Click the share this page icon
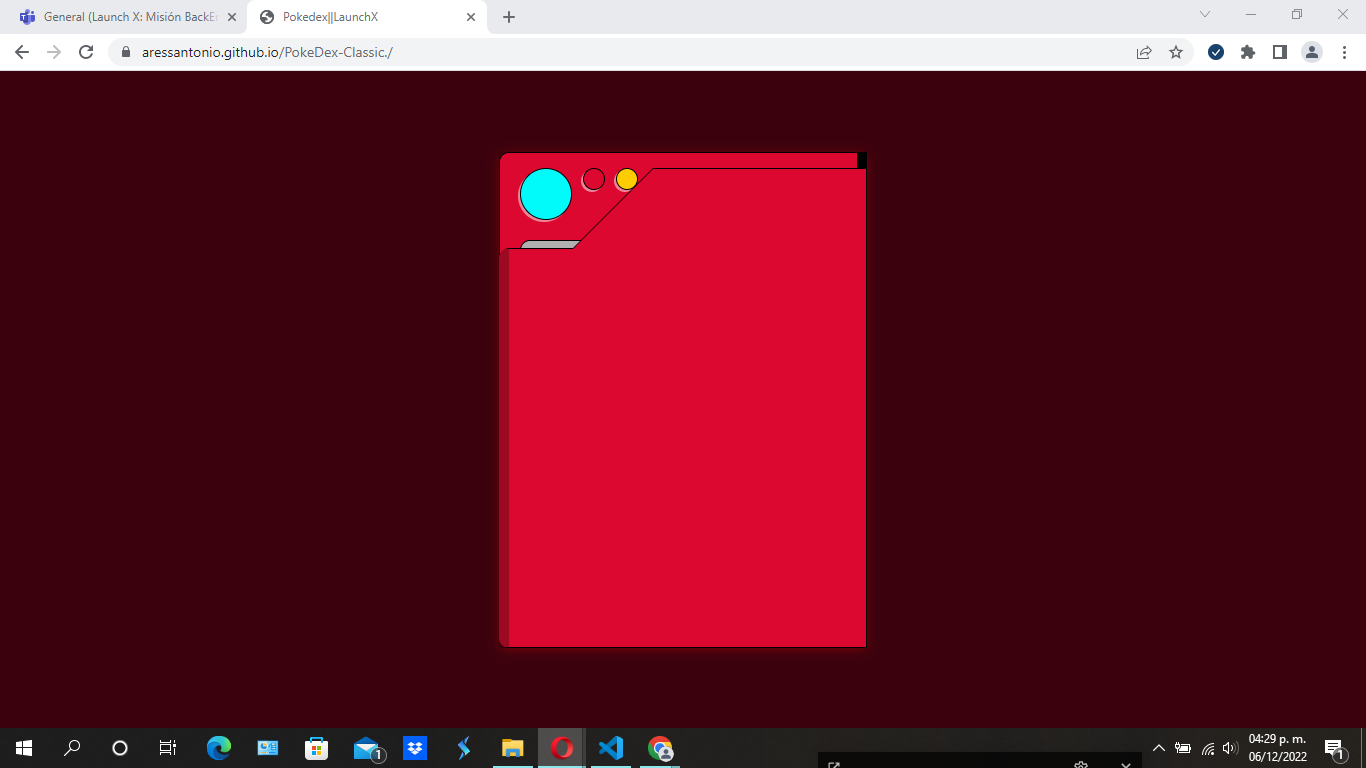 [x=1142, y=52]
